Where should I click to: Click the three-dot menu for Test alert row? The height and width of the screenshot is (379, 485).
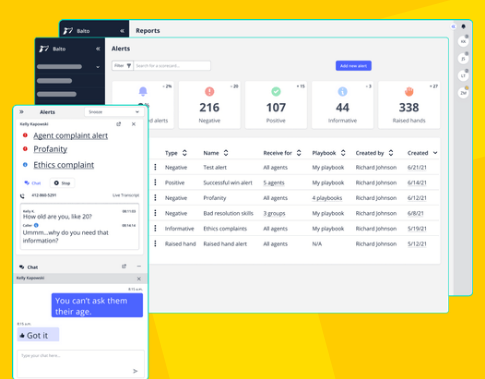point(155,167)
